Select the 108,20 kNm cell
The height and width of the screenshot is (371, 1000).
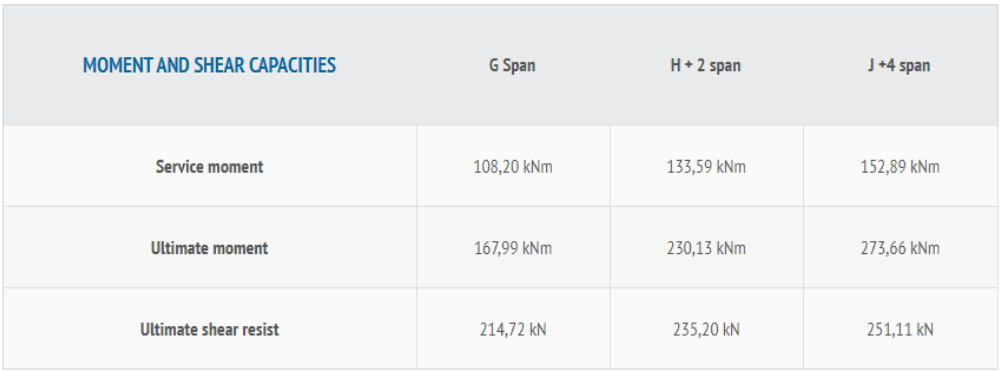tap(513, 167)
